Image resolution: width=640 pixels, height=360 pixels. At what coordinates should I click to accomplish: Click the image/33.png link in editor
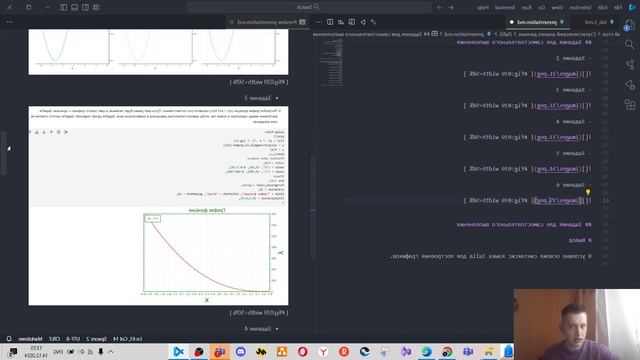[x=558, y=137]
